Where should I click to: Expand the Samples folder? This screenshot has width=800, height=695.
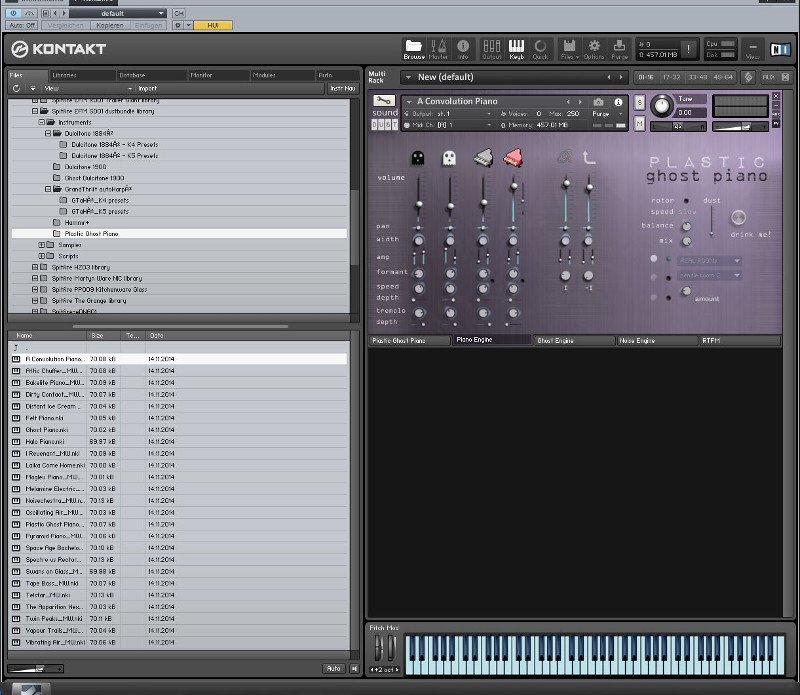click(41, 245)
